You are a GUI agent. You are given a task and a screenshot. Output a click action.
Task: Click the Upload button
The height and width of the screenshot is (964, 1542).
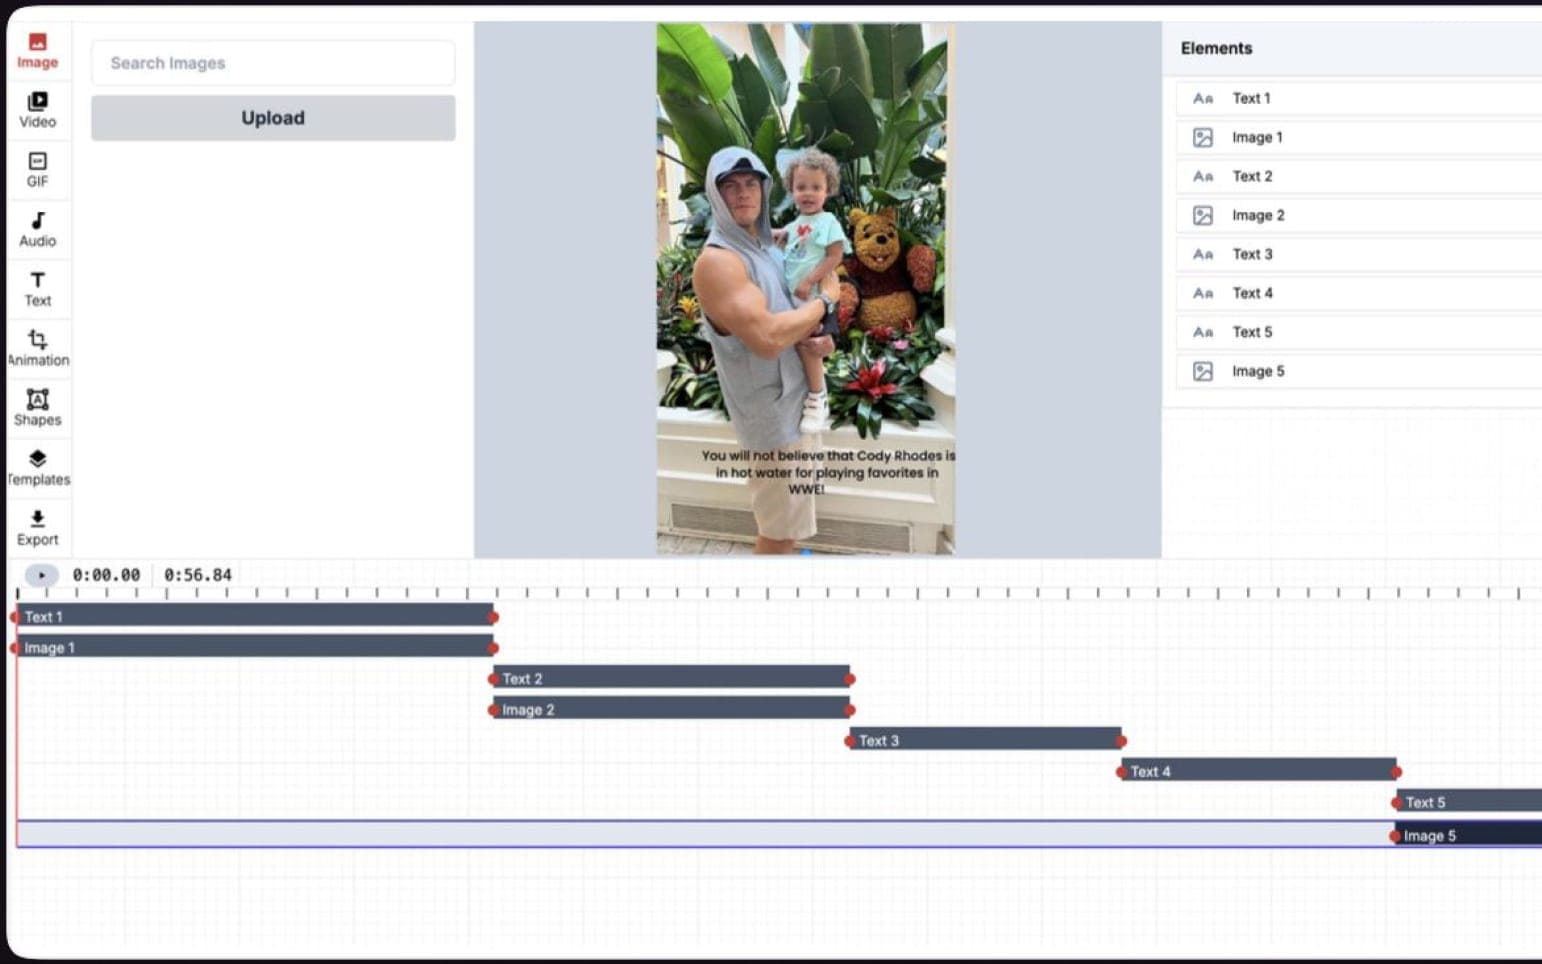click(273, 118)
